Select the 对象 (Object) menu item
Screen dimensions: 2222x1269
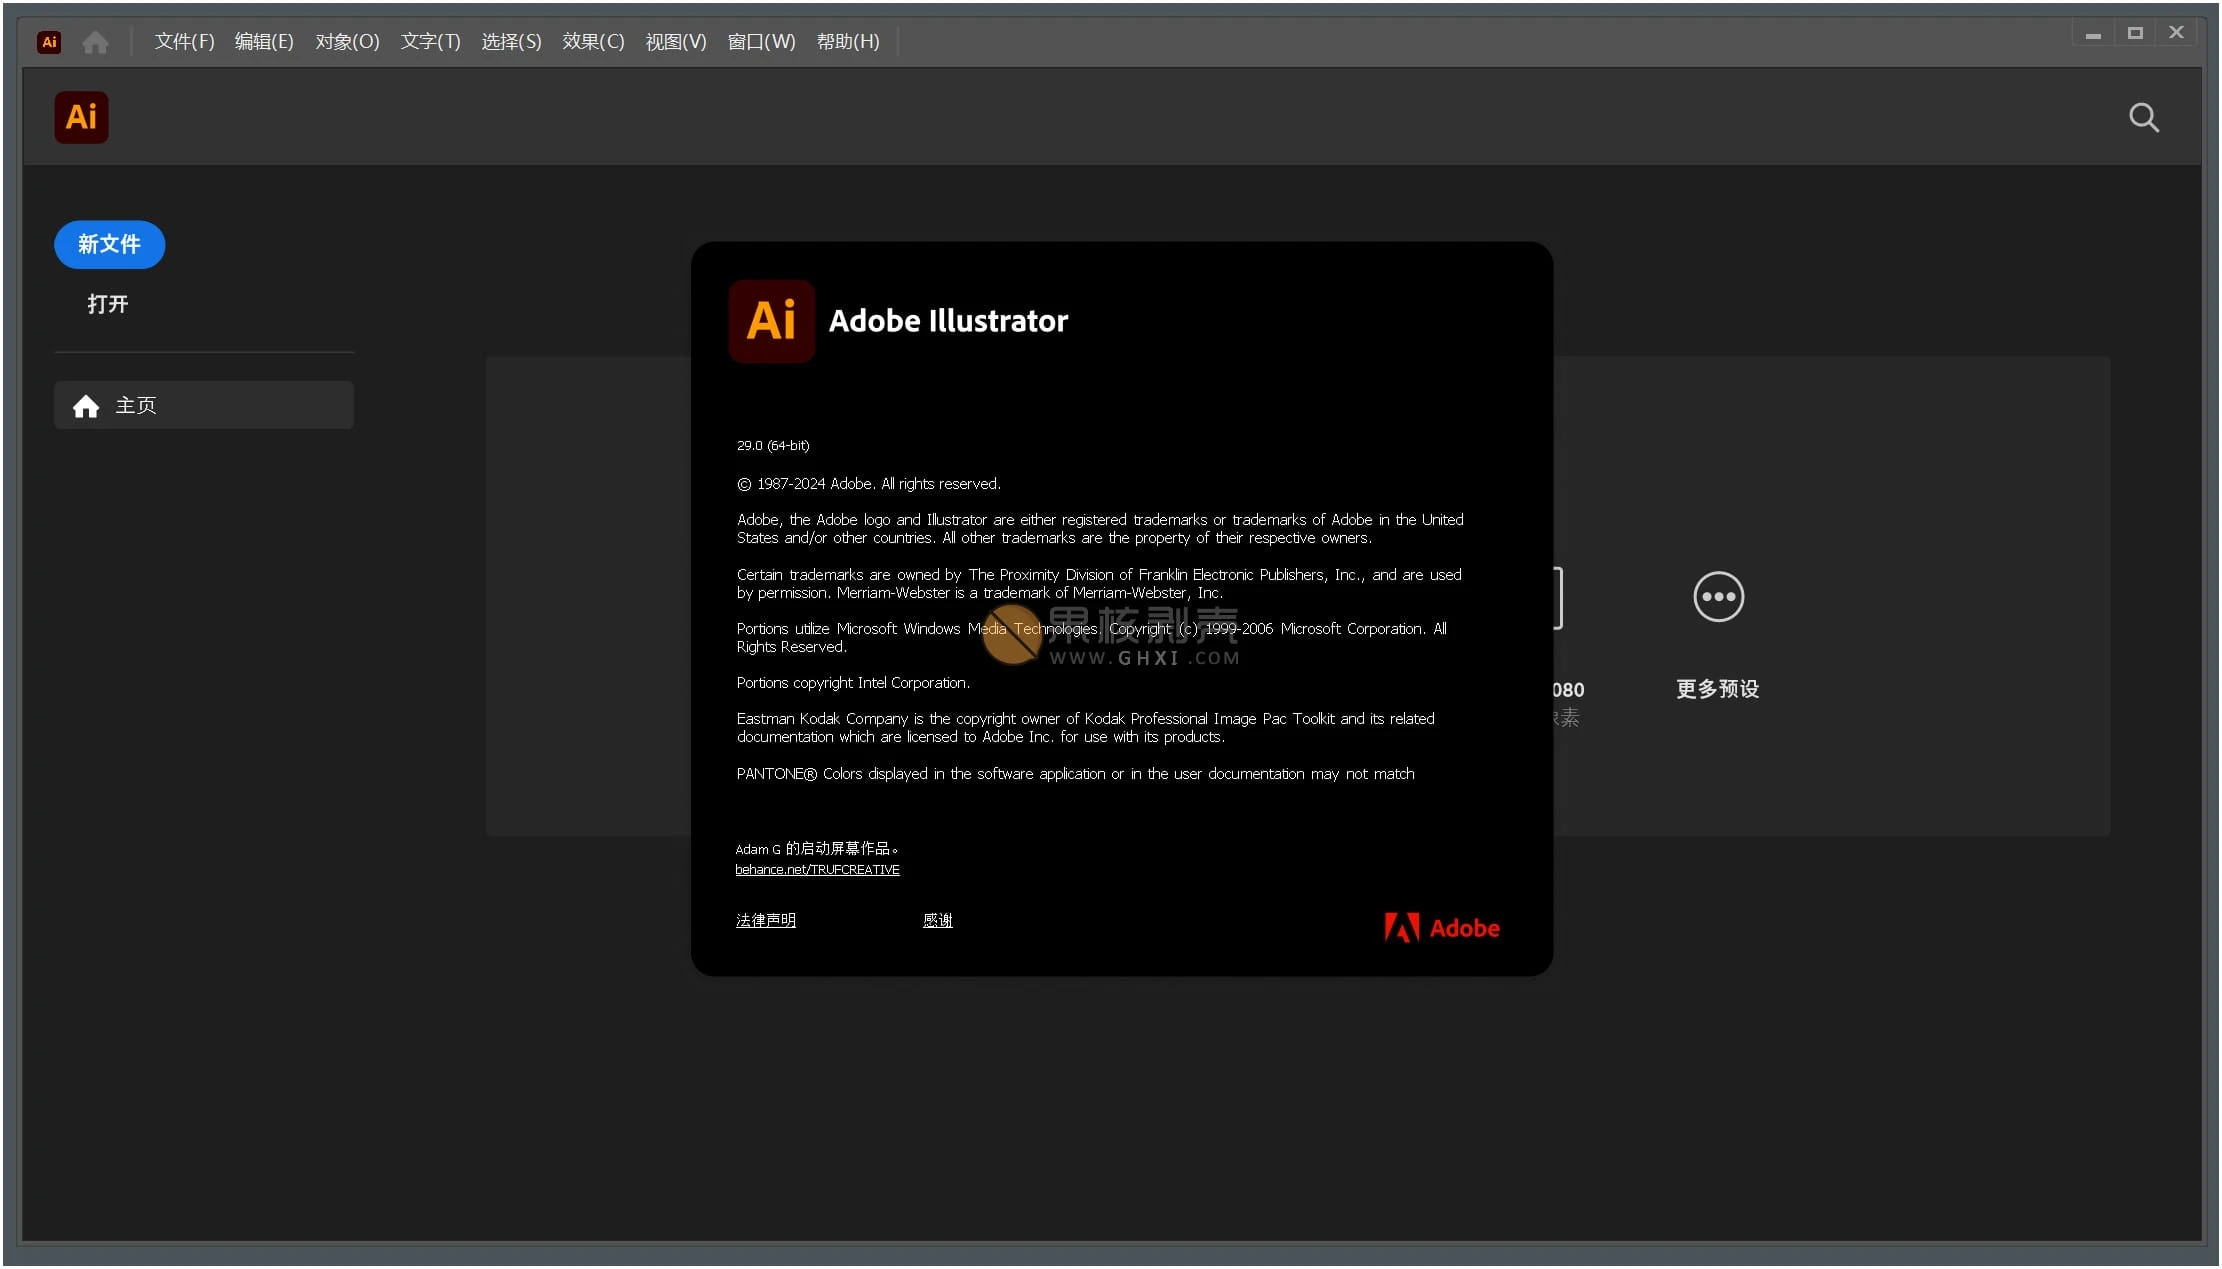coord(343,41)
